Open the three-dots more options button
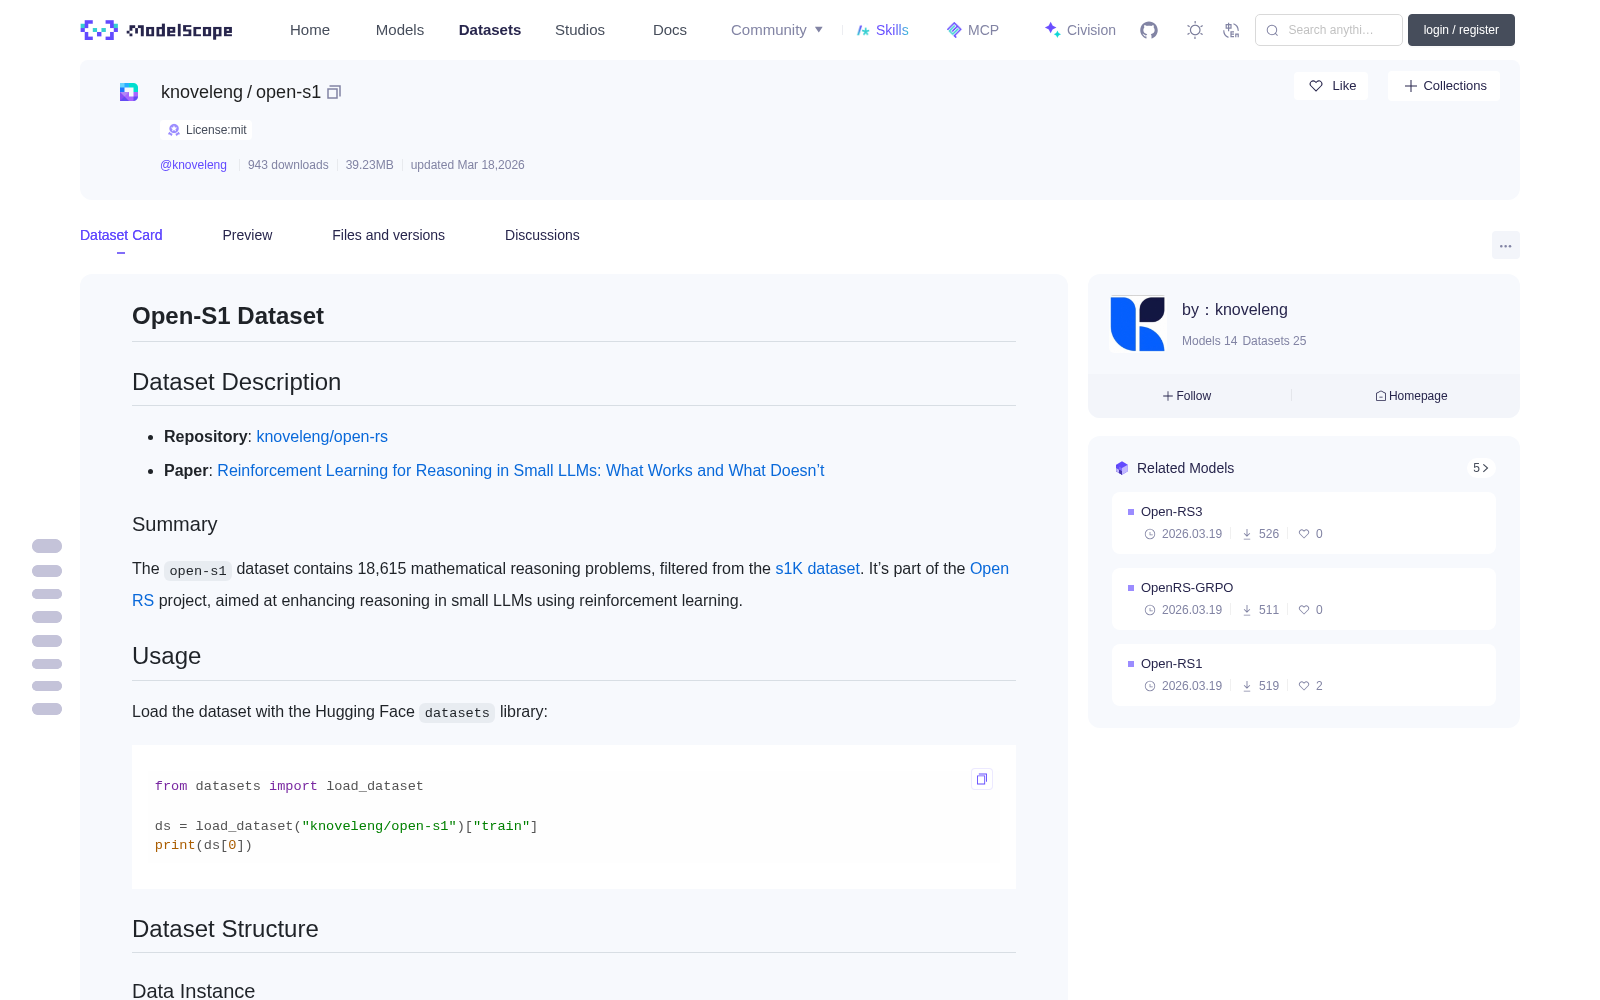1600x1000 pixels. point(1505,246)
